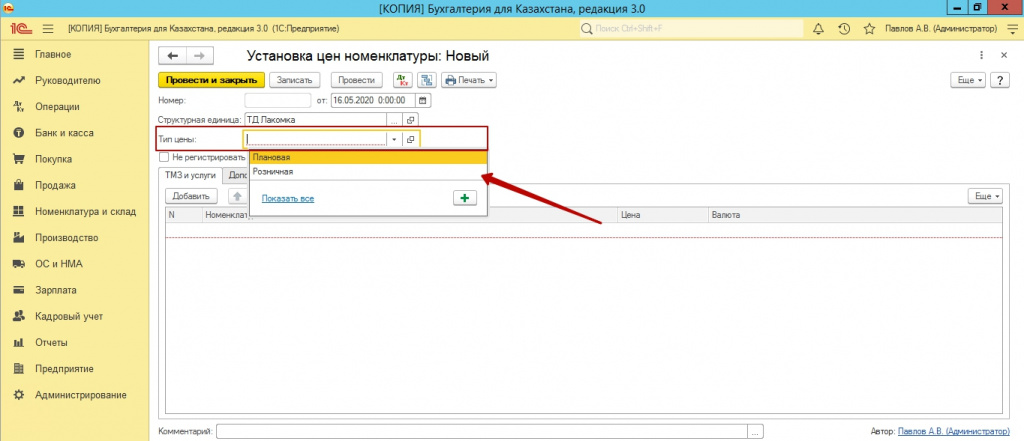Screen dimensions: 1024x441
Task: Click the Тип цены input field
Action: (x=315, y=139)
